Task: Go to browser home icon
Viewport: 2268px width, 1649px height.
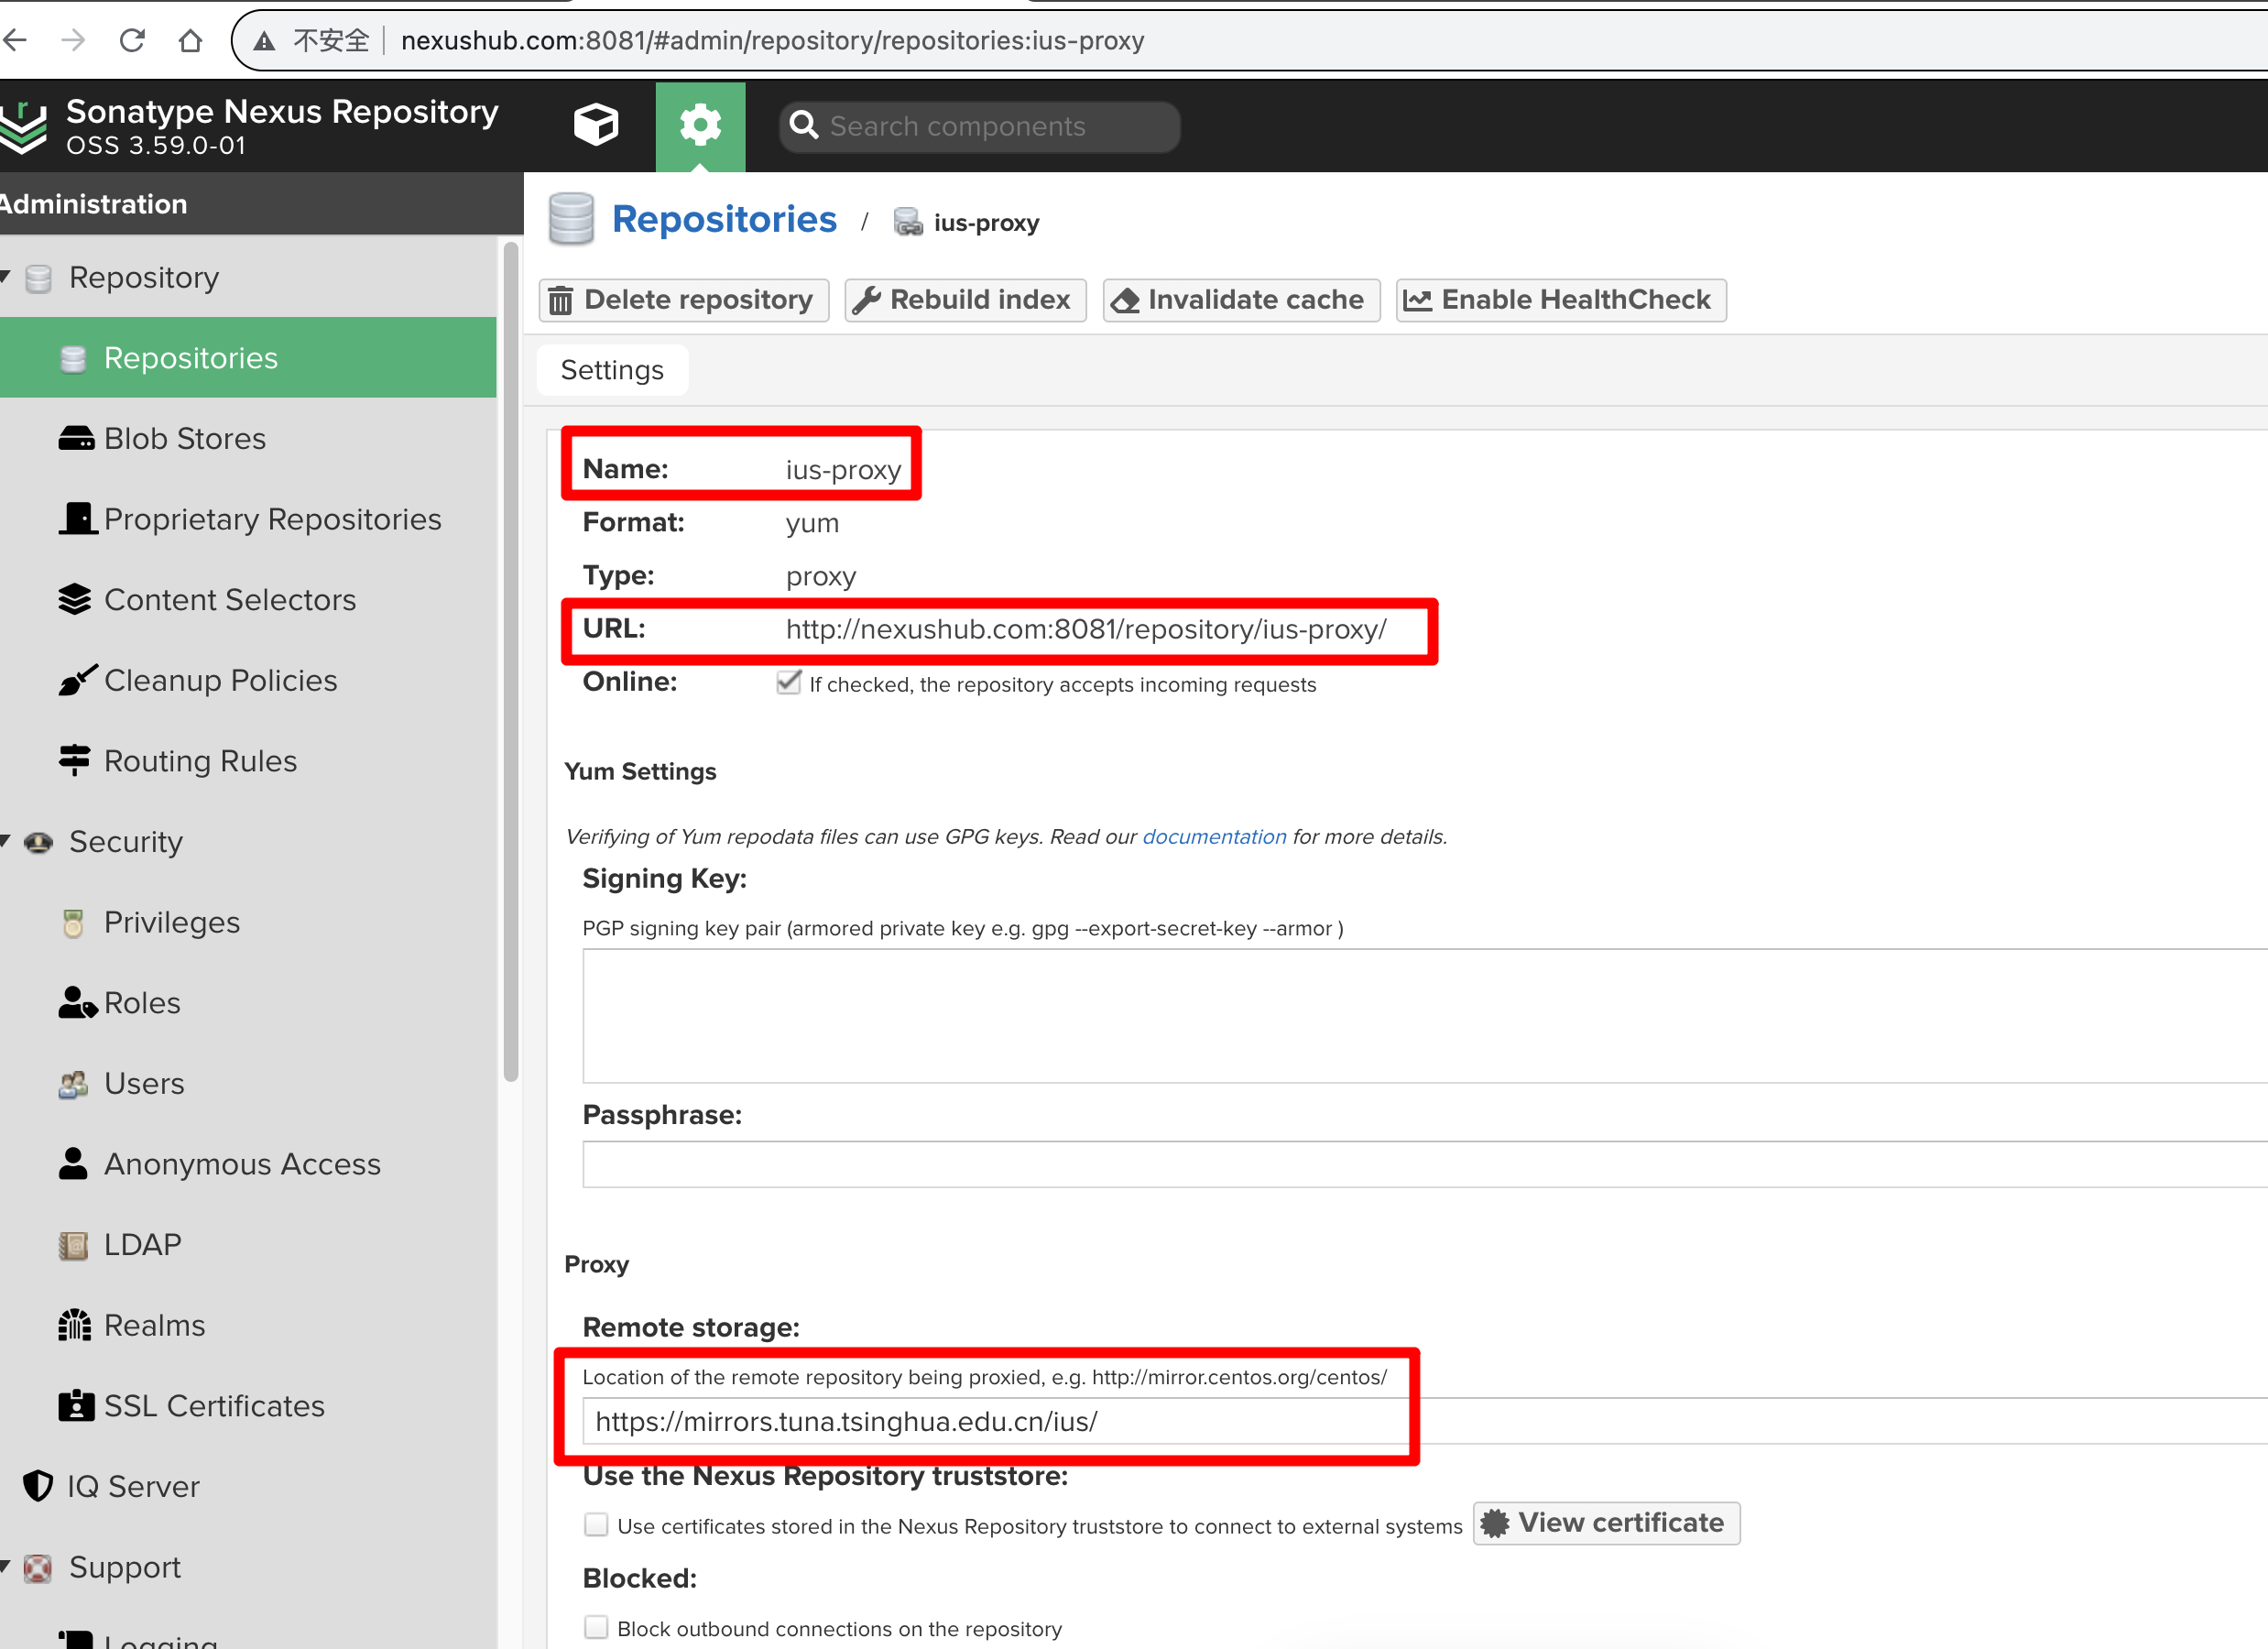Action: [190, 40]
